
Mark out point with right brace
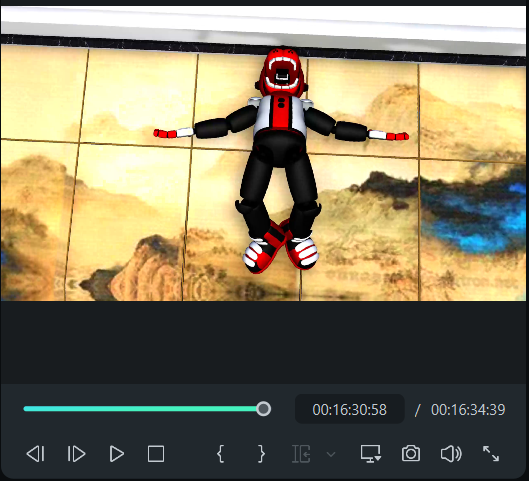tap(261, 454)
